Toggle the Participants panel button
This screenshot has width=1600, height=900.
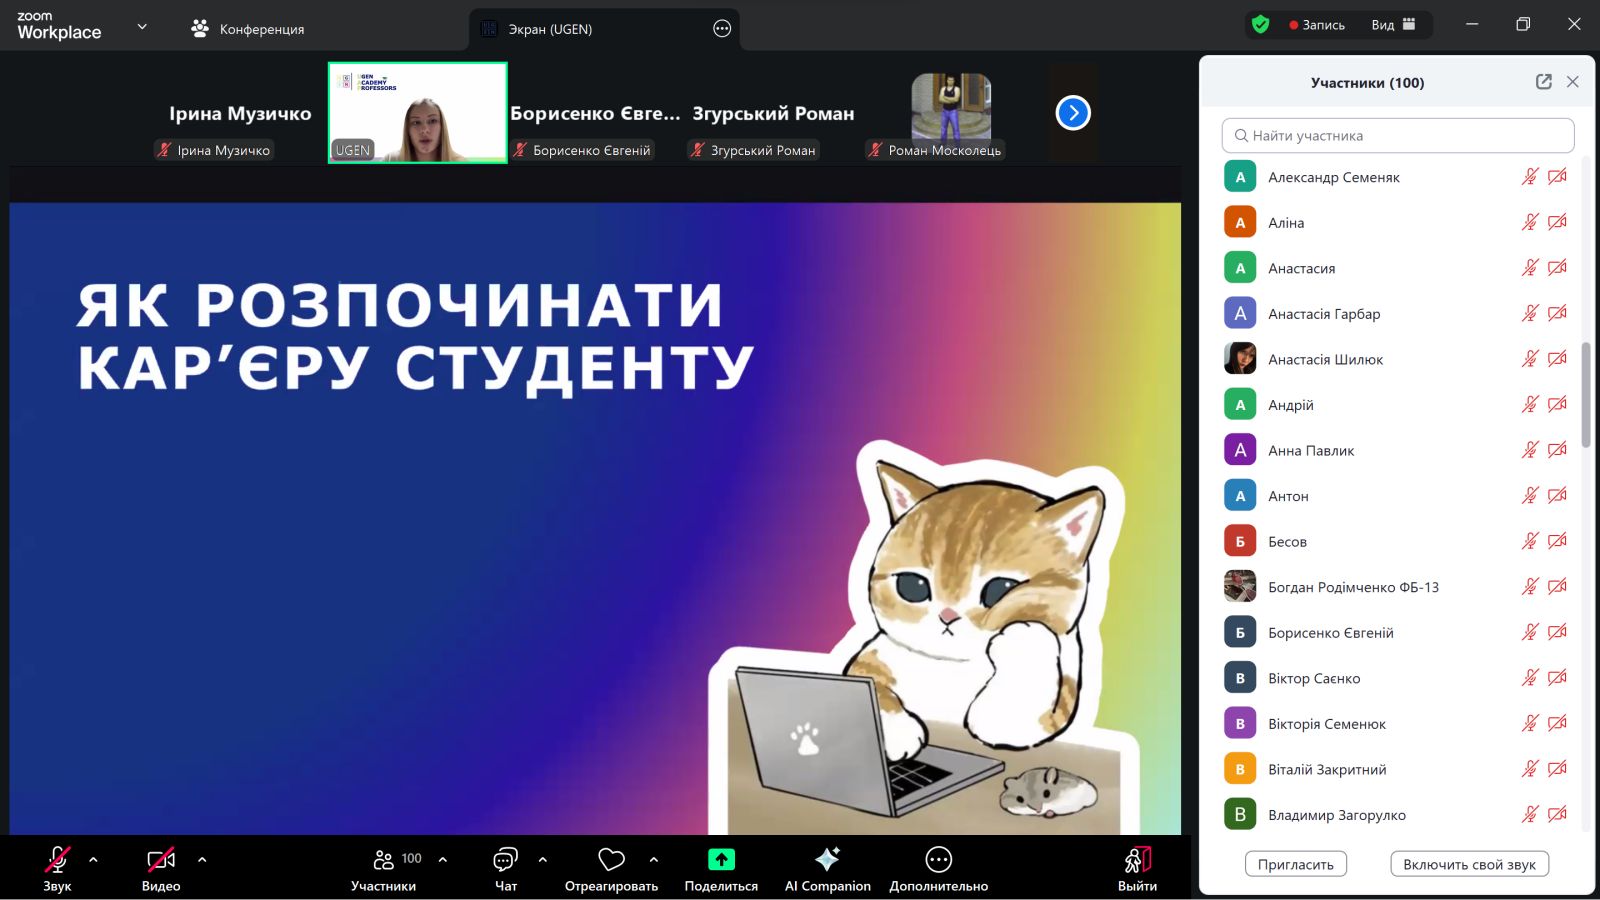coord(384,861)
